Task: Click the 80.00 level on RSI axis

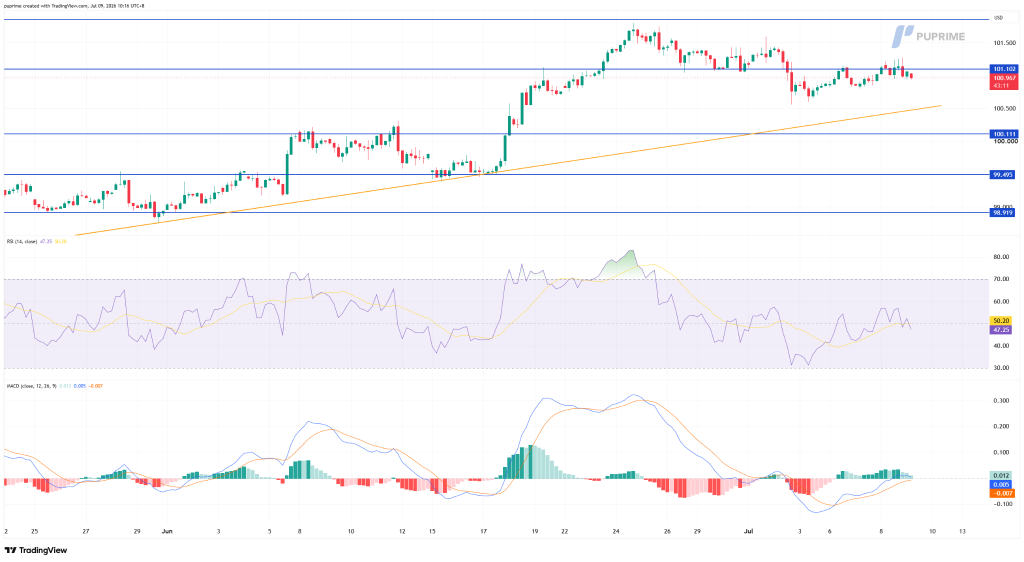Action: 1001,257
